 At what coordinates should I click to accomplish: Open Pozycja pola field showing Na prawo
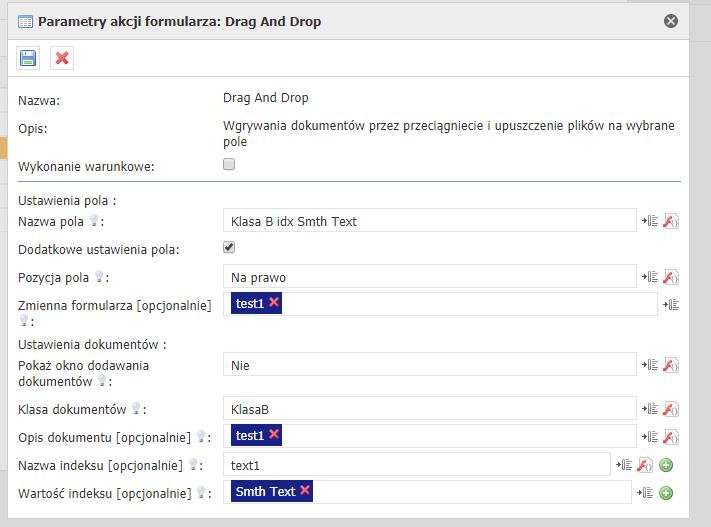429,277
